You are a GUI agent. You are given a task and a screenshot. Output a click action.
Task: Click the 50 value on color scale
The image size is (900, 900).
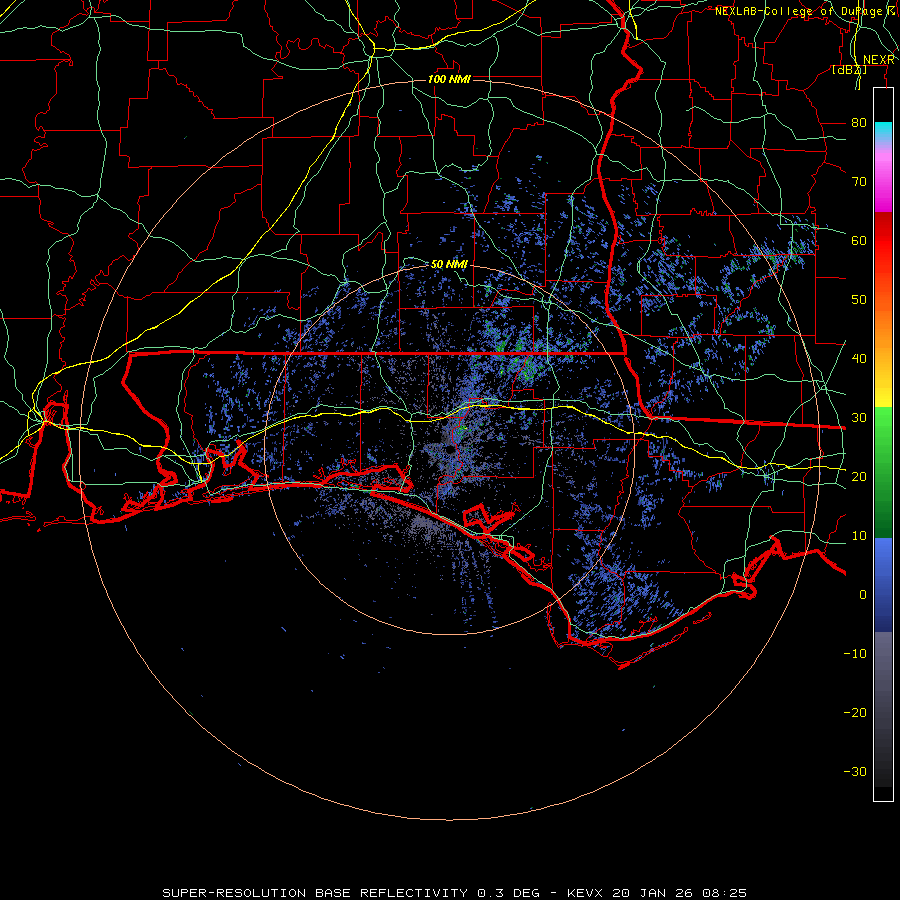point(859,300)
